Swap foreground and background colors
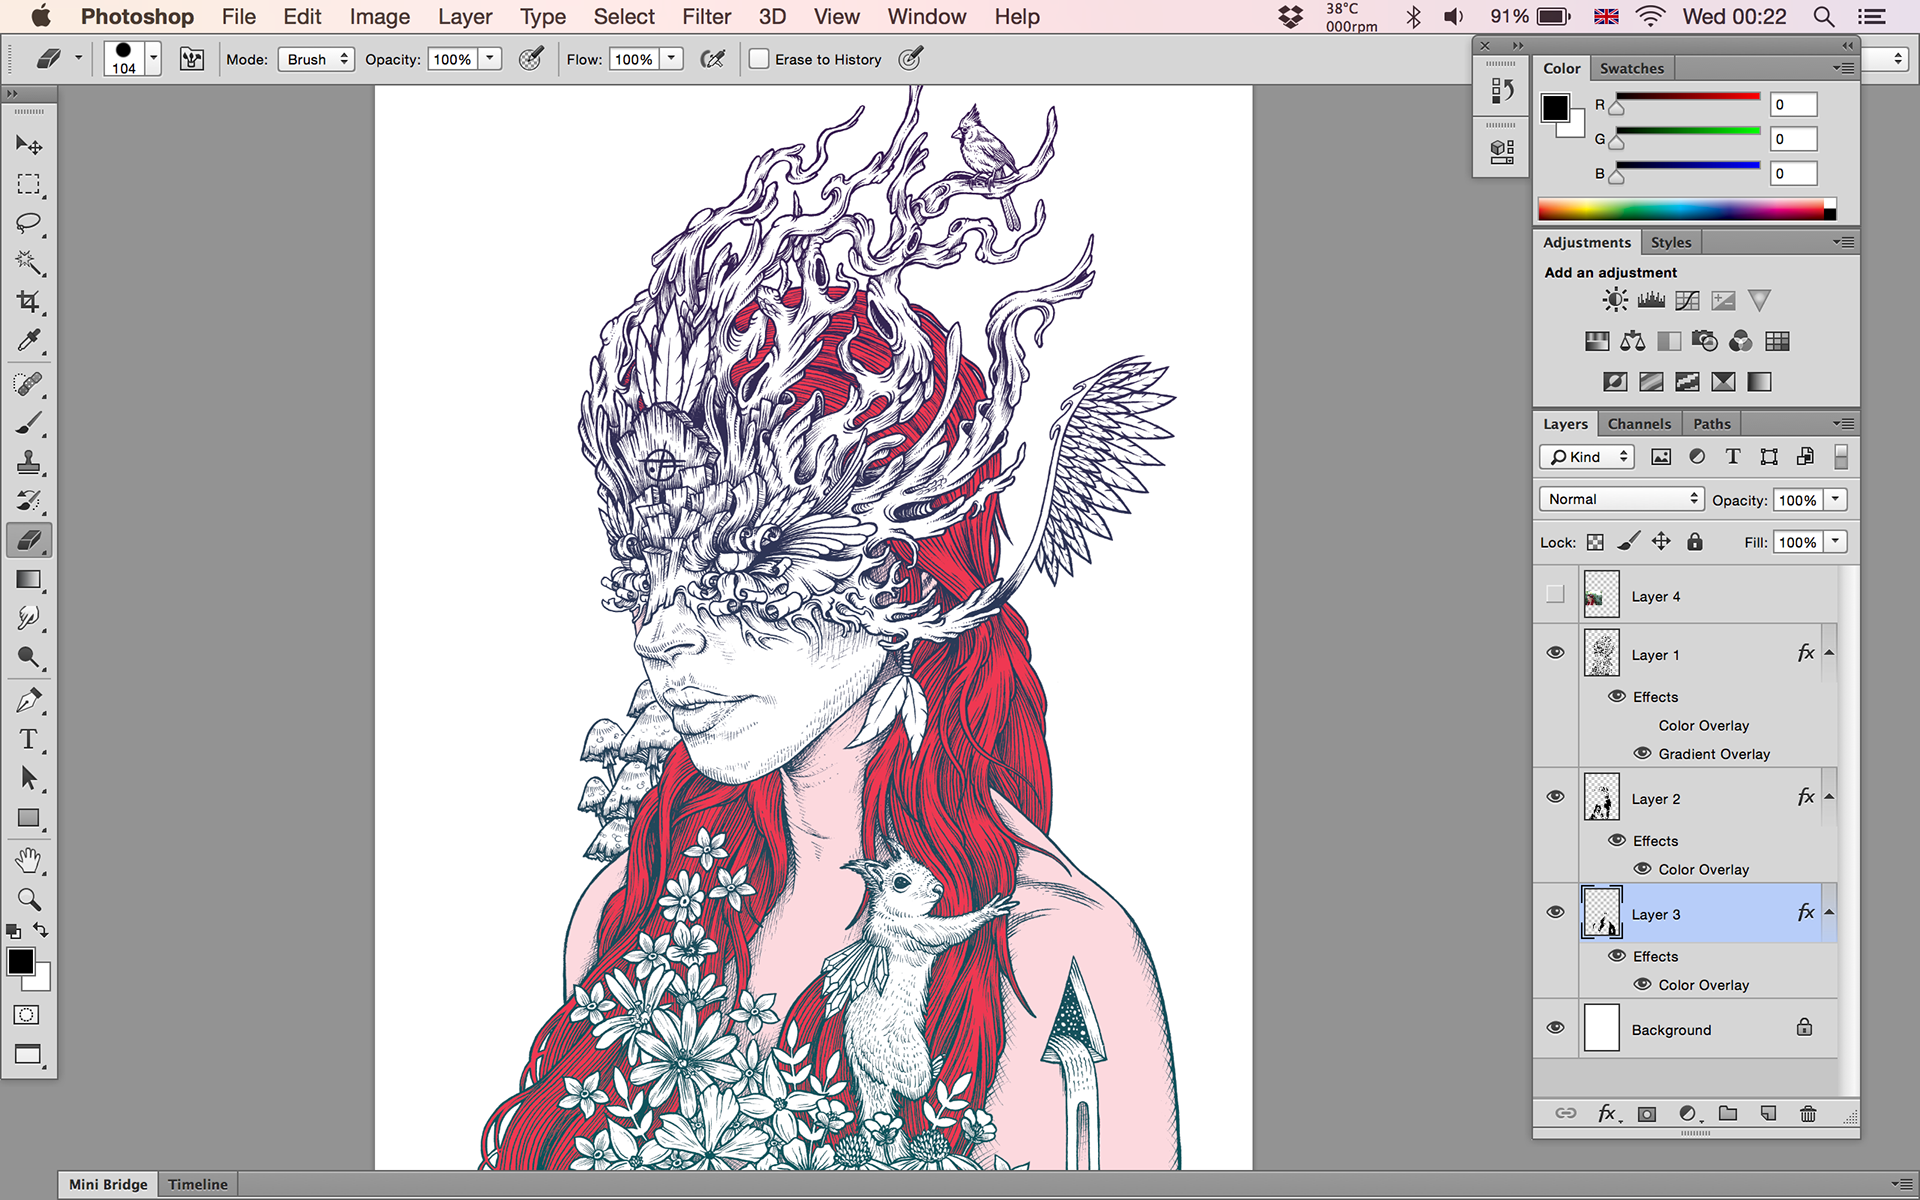1920x1200 pixels. point(41,930)
